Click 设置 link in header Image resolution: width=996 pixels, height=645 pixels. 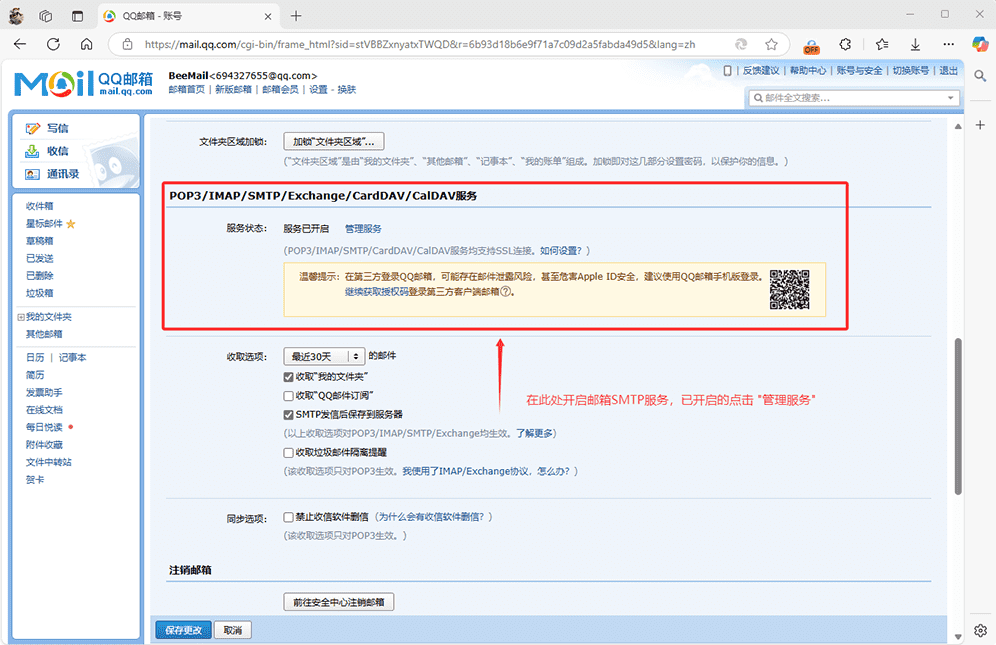point(318,90)
